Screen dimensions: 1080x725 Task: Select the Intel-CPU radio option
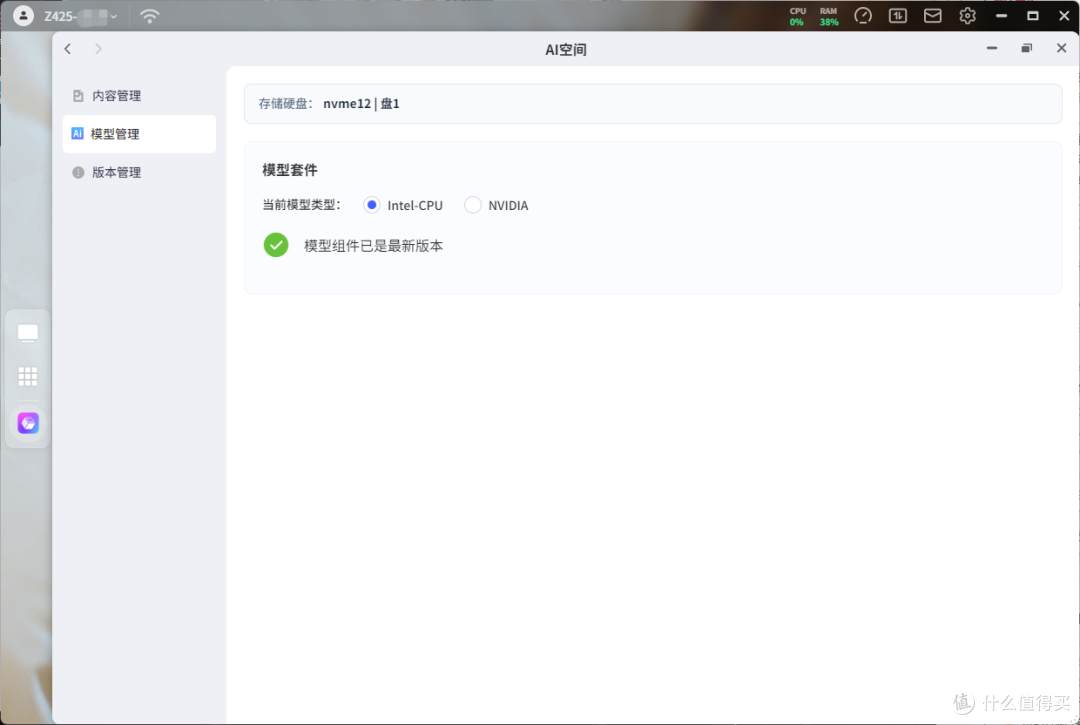coord(372,204)
